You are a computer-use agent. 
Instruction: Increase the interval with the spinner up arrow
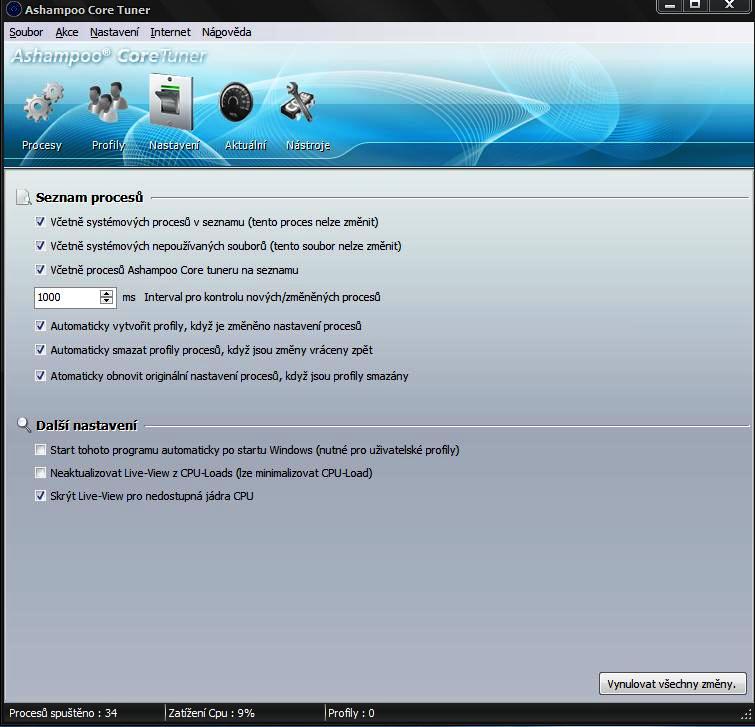[106, 293]
